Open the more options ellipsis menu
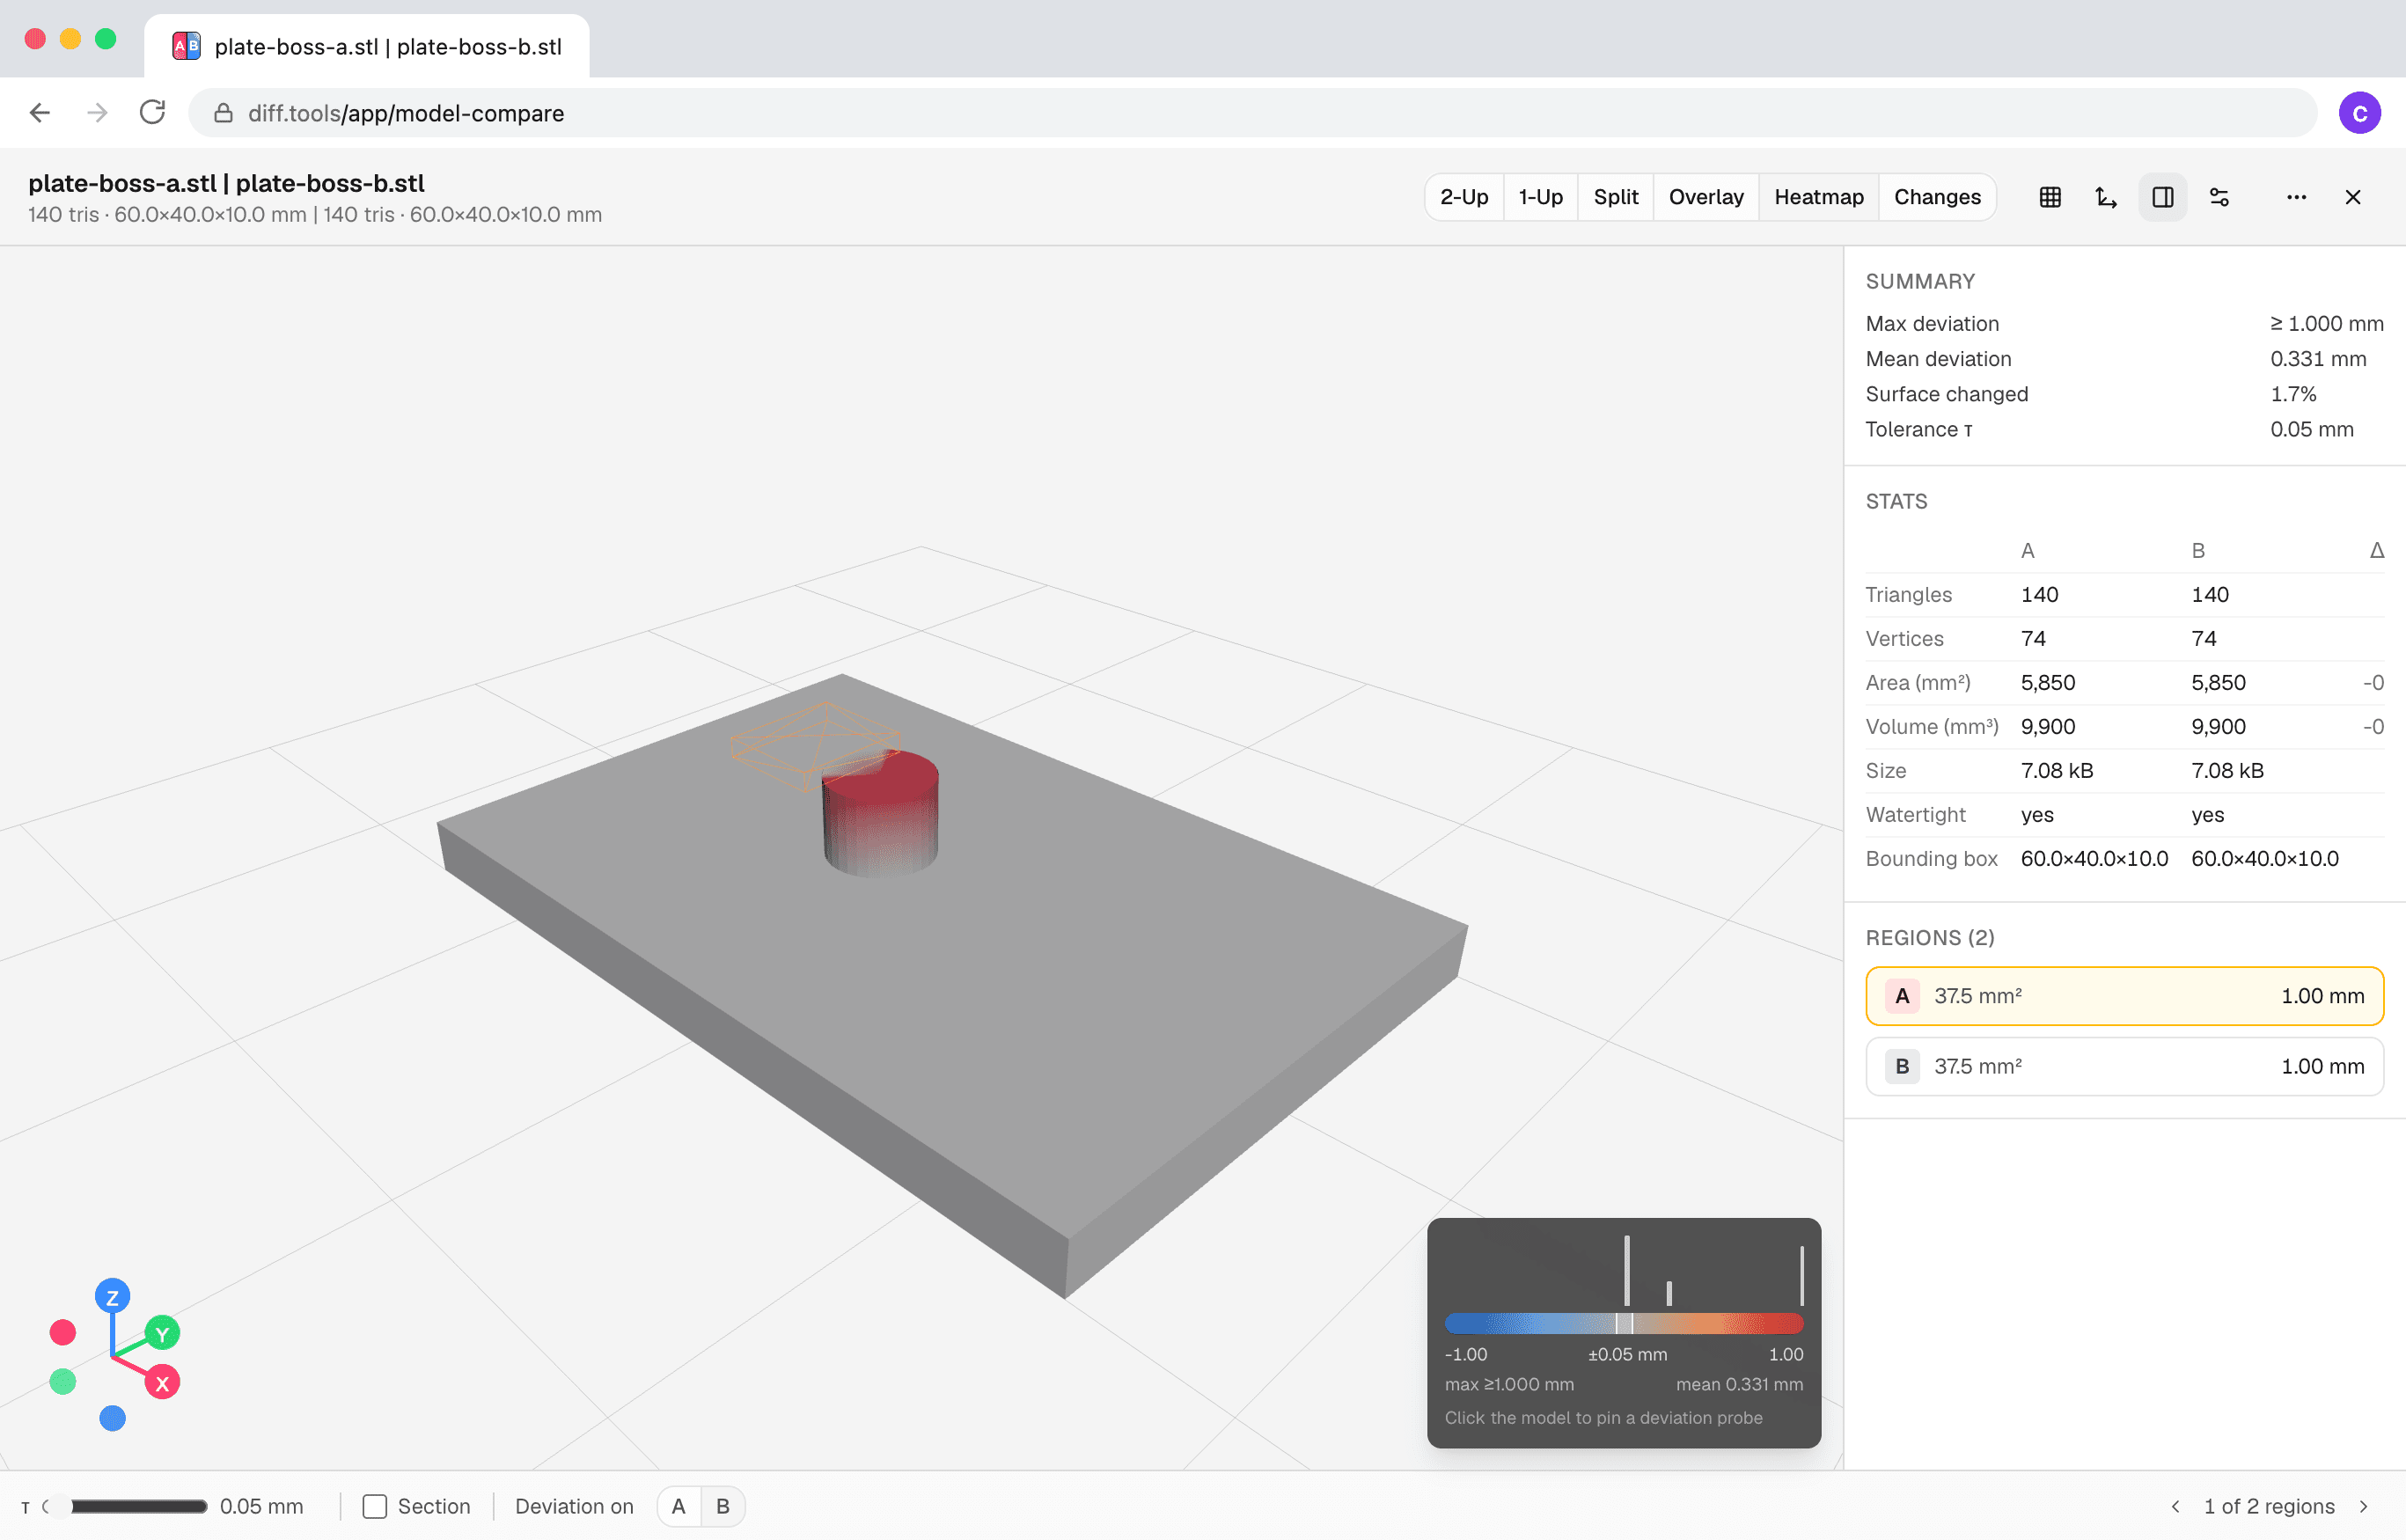2406x1540 pixels. pyautogui.click(x=2296, y=197)
